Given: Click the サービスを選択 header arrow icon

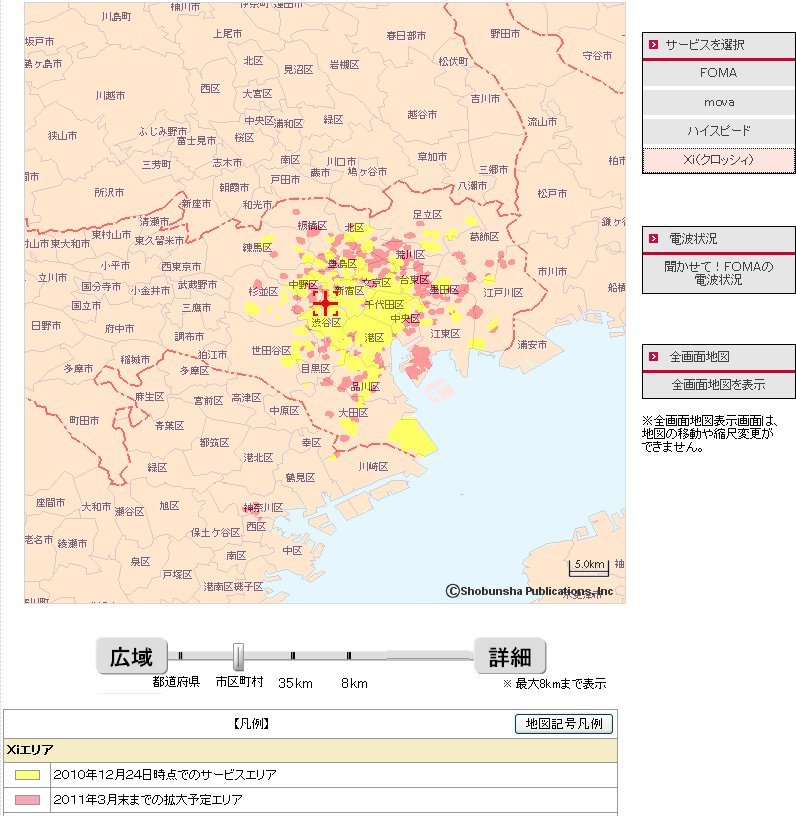Looking at the screenshot, I should (x=653, y=45).
